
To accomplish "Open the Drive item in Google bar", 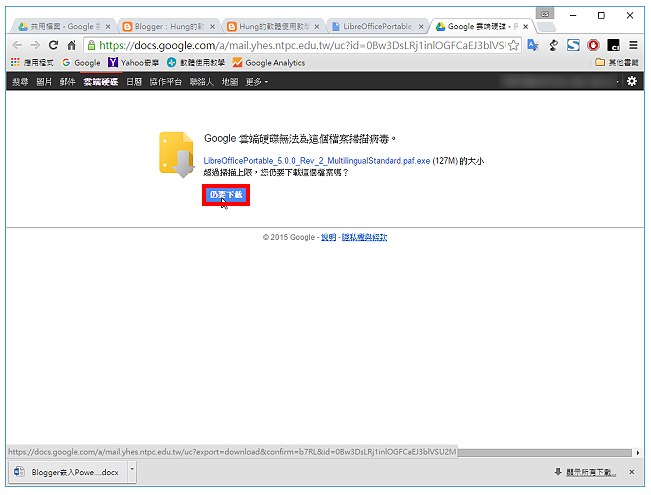I will [x=101, y=82].
